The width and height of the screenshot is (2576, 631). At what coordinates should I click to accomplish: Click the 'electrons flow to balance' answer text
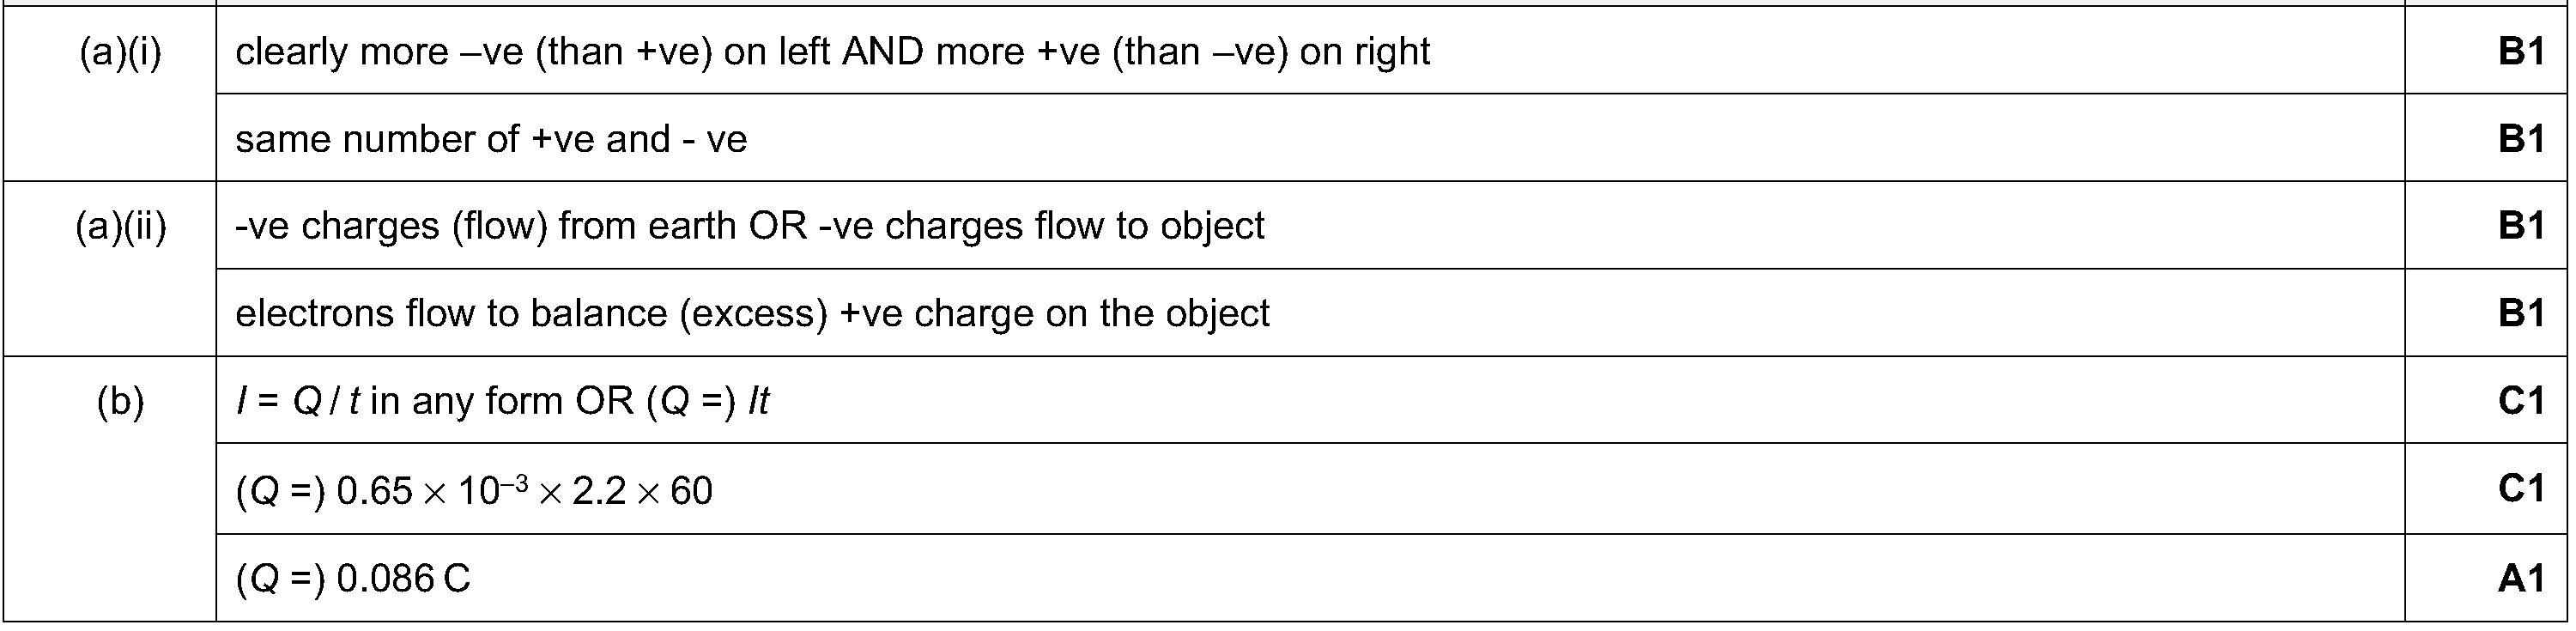751,314
